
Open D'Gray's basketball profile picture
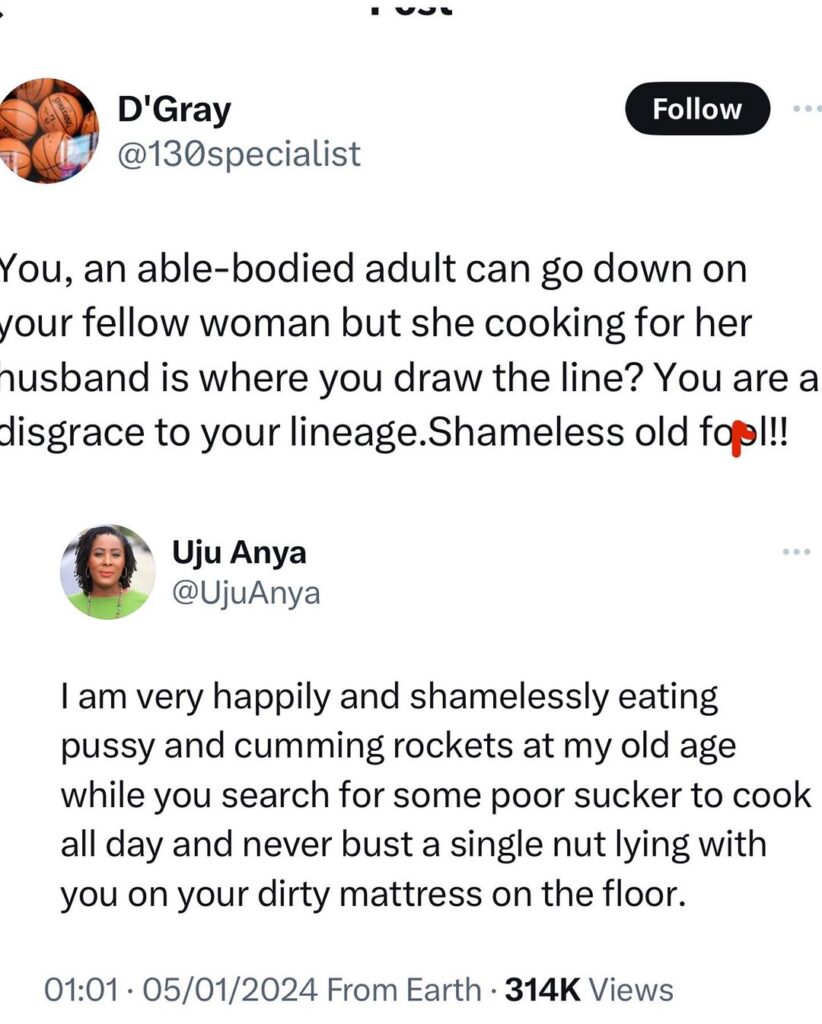[48, 131]
